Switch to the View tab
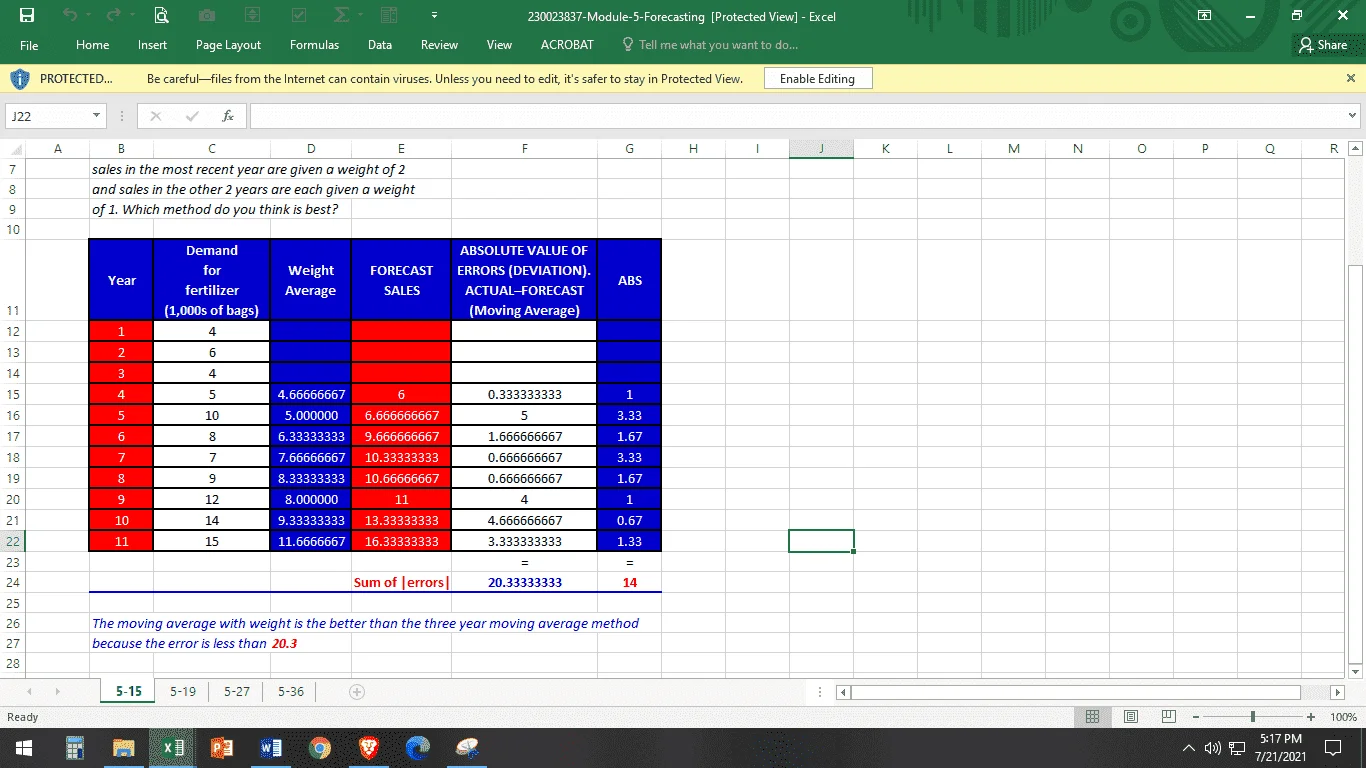The image size is (1366, 768). pos(499,45)
